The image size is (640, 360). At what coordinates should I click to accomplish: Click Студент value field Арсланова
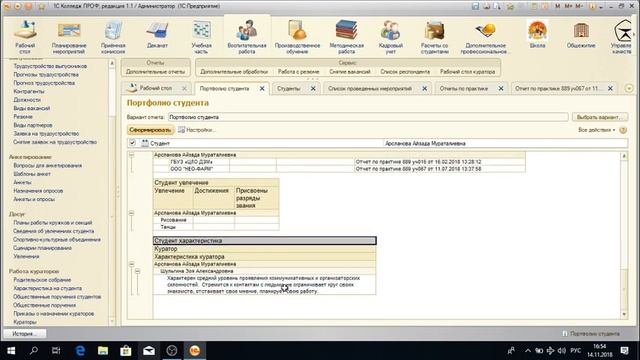point(505,143)
